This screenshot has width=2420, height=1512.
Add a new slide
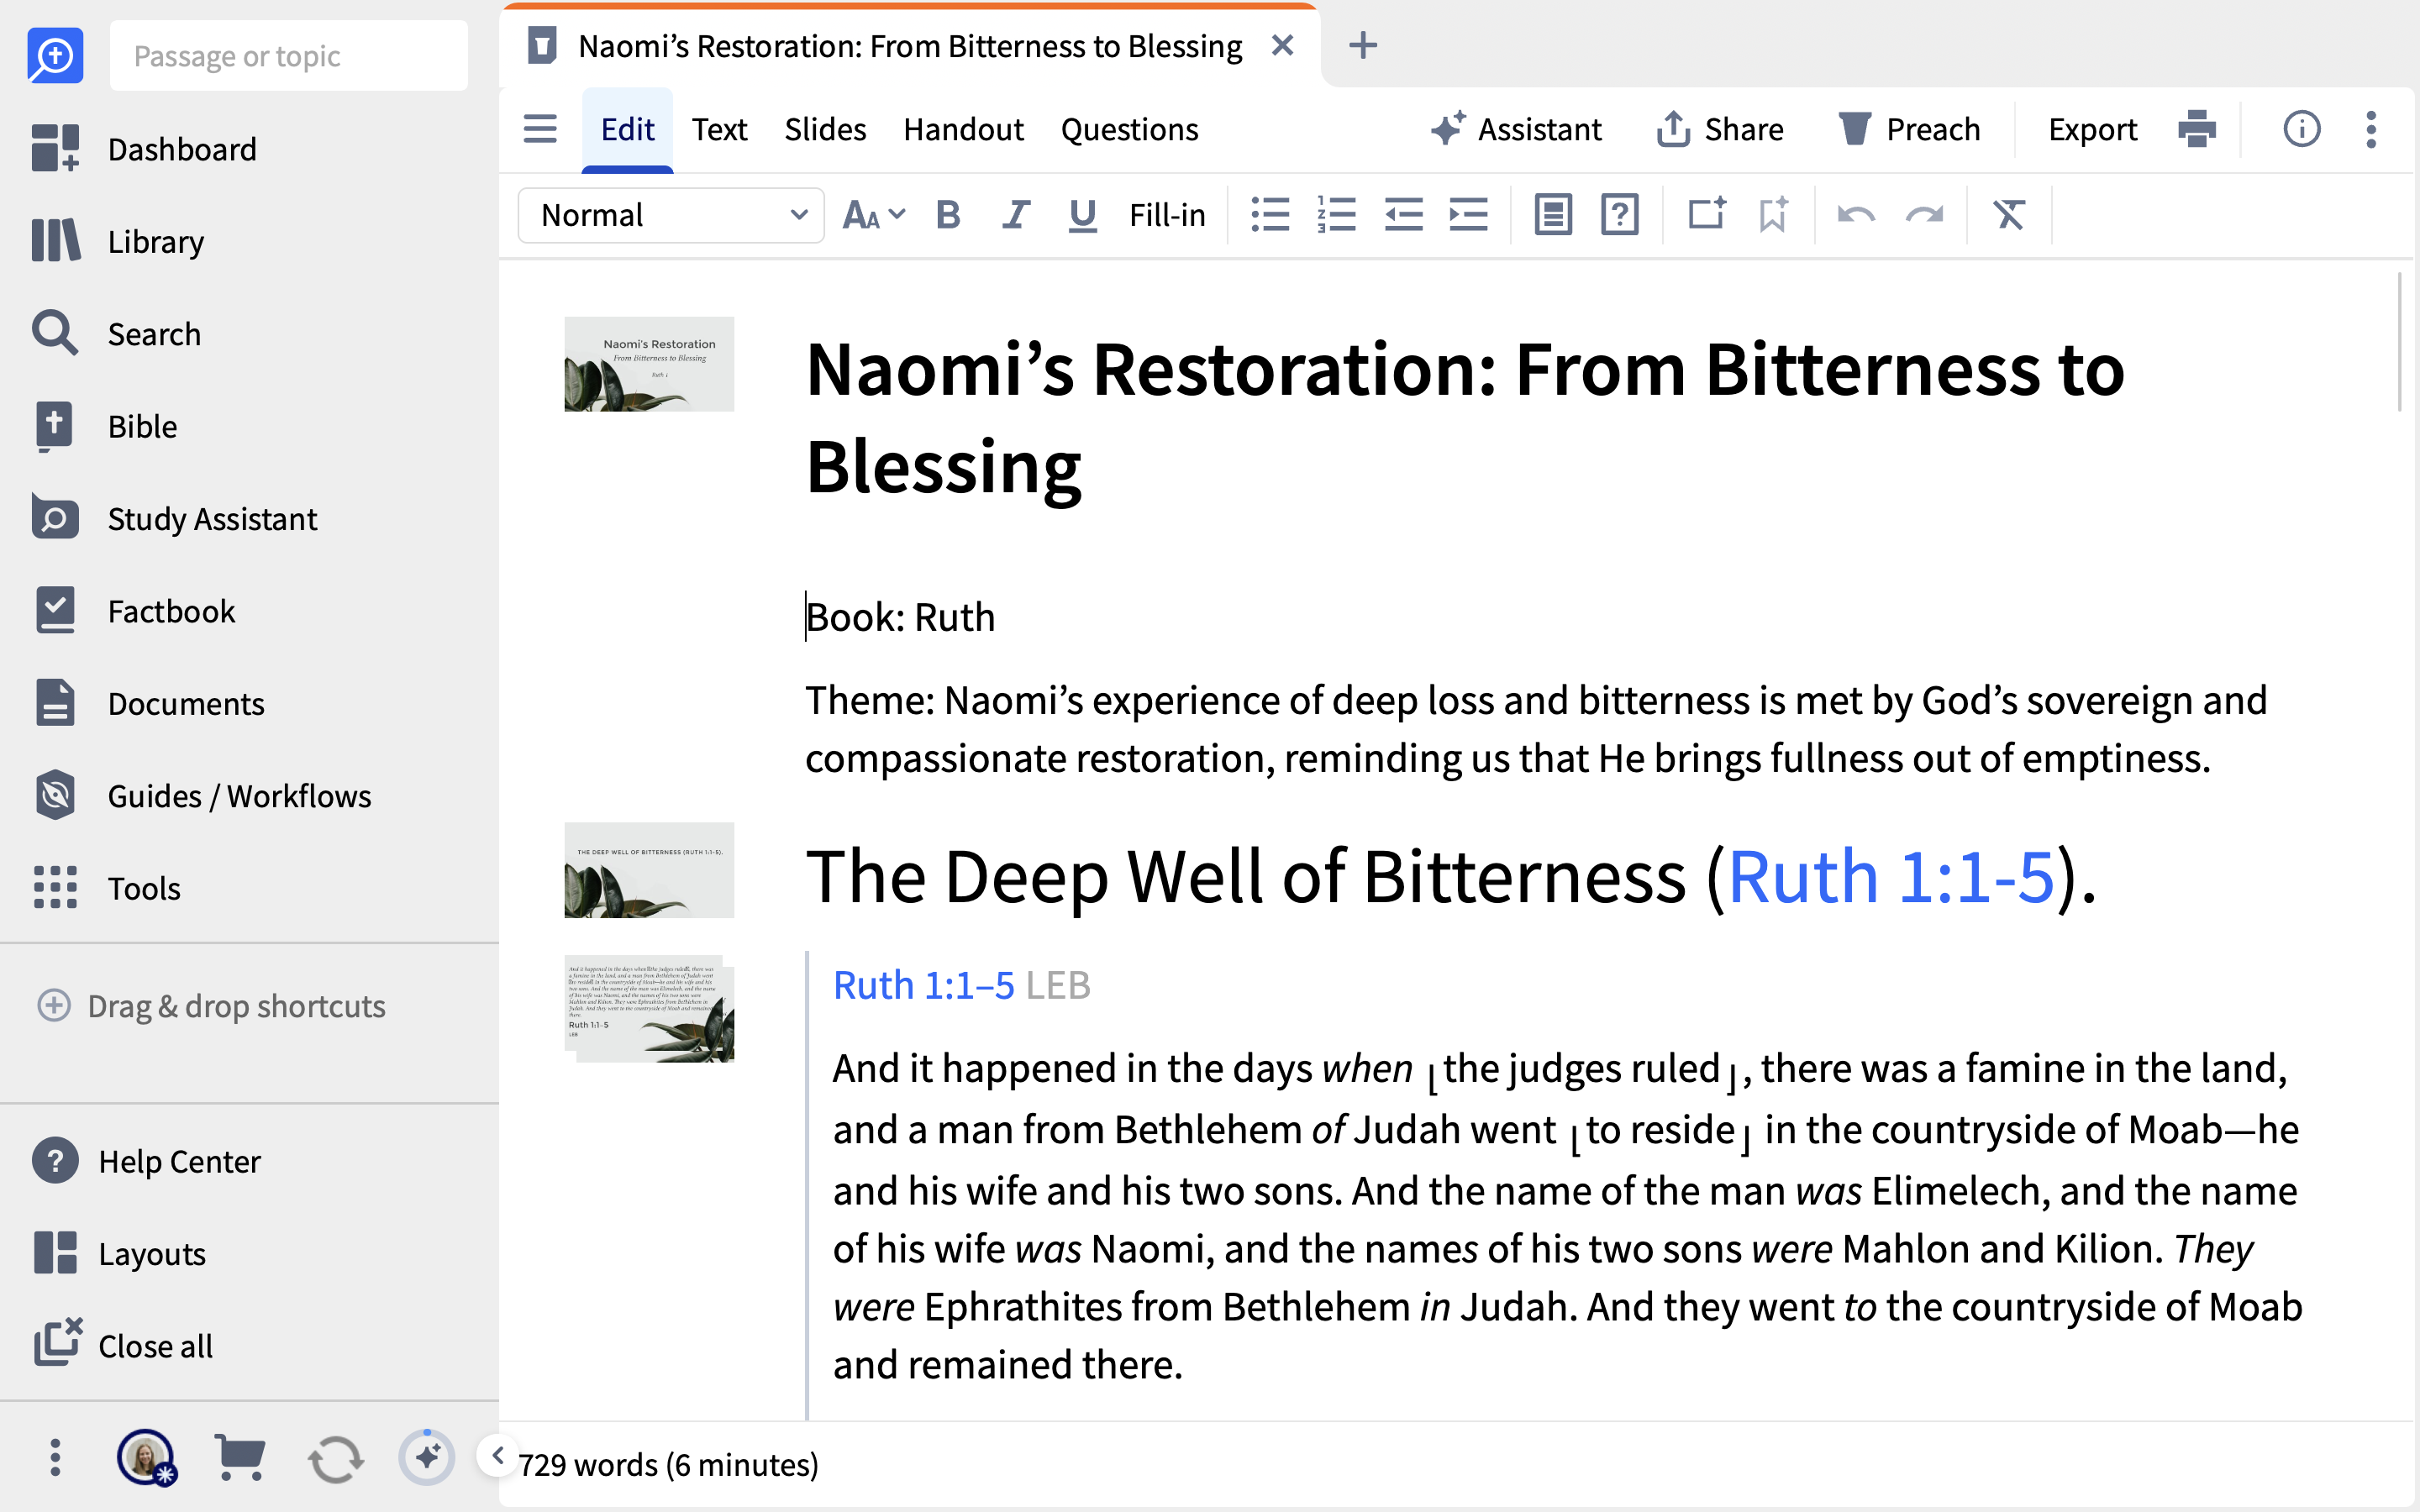[x=1706, y=215]
